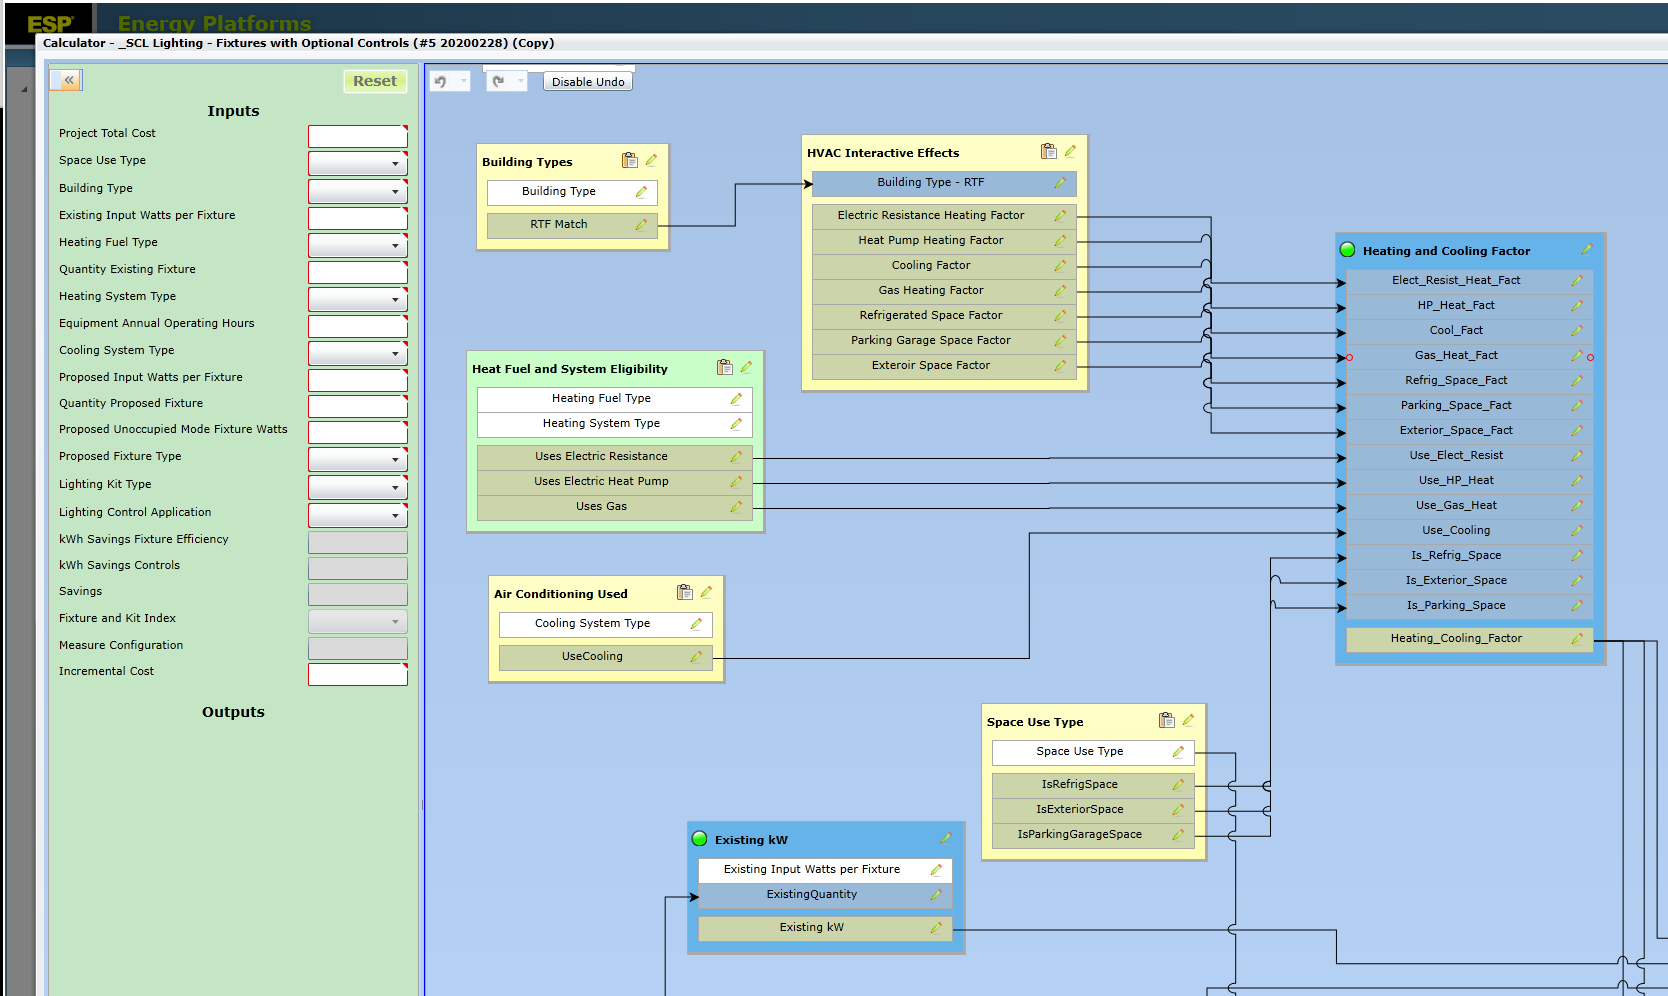Open the Space Use Type dropdown
This screenshot has width=1668, height=996.
395,163
